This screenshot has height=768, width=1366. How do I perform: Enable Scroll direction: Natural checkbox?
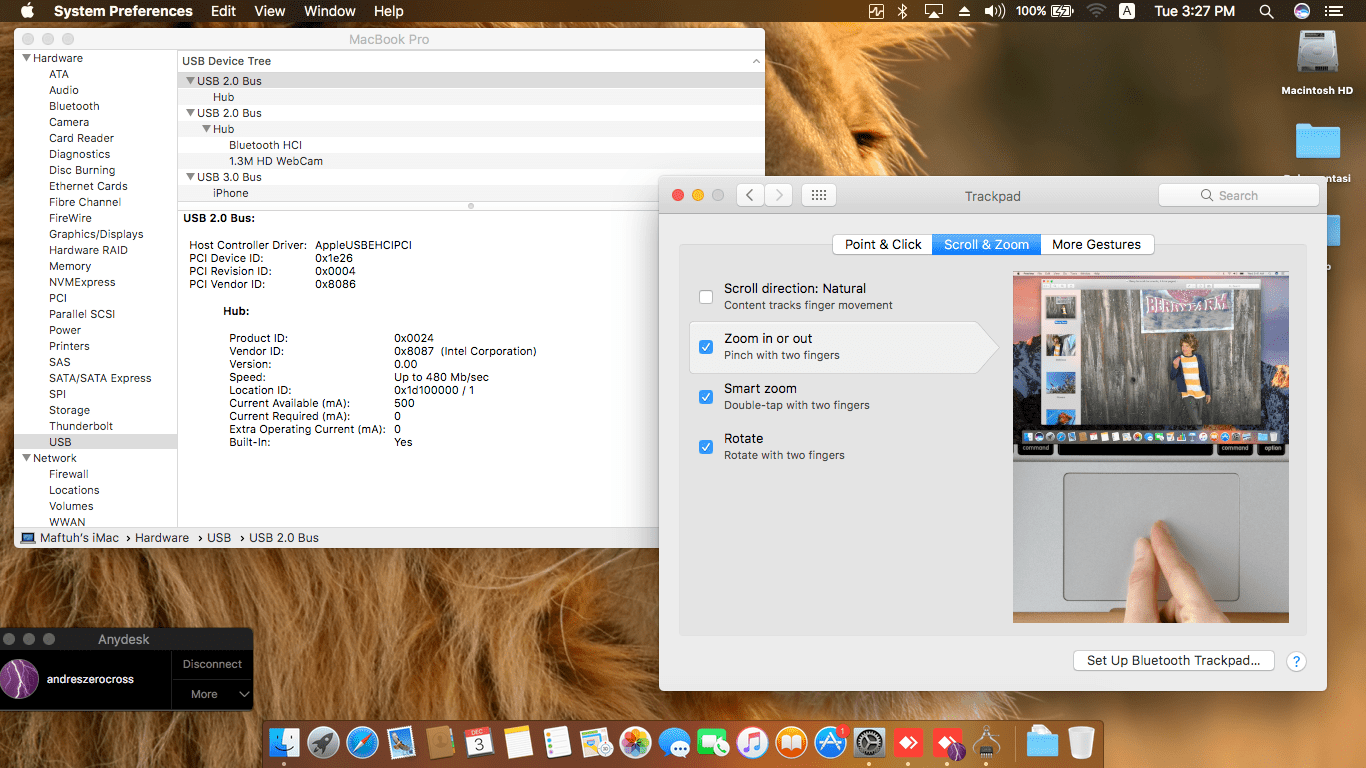[x=706, y=297]
